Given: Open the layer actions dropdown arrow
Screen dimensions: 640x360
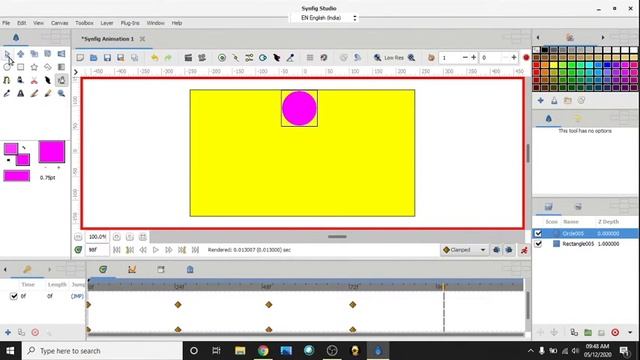Looking at the screenshot, I should pyautogui.click(x=630, y=332).
